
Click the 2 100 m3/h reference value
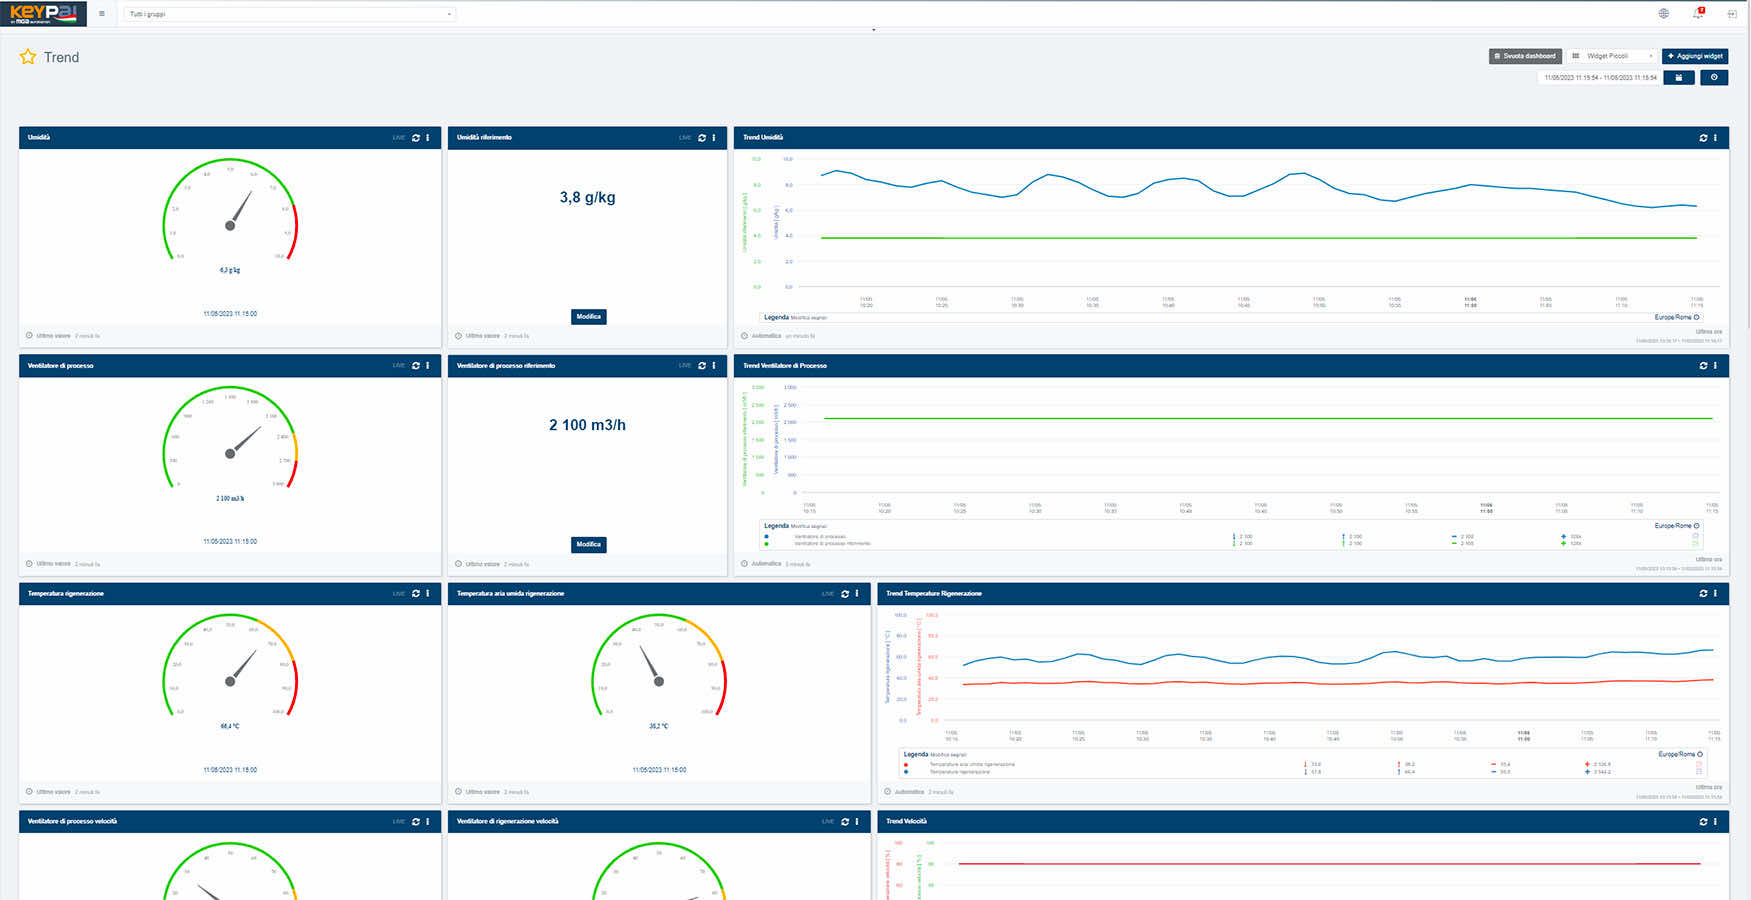588,425
